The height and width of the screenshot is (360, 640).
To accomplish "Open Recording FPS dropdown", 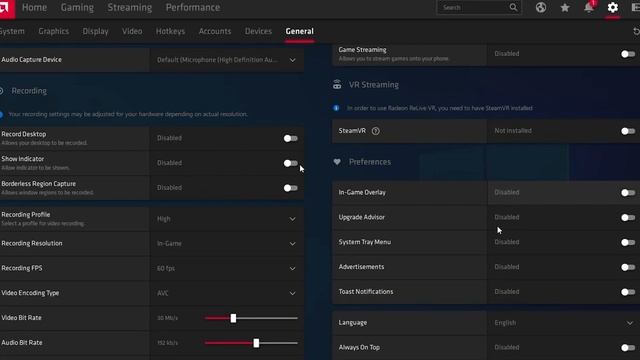I will coord(227,269).
